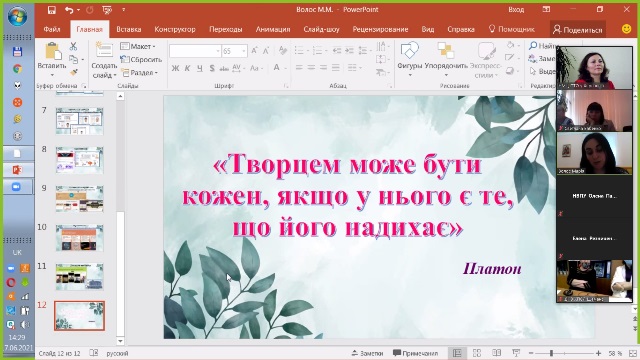This screenshot has height=360, width=640.
Task: Open Экспресс-стили quick styles dropdown
Action: (486, 60)
